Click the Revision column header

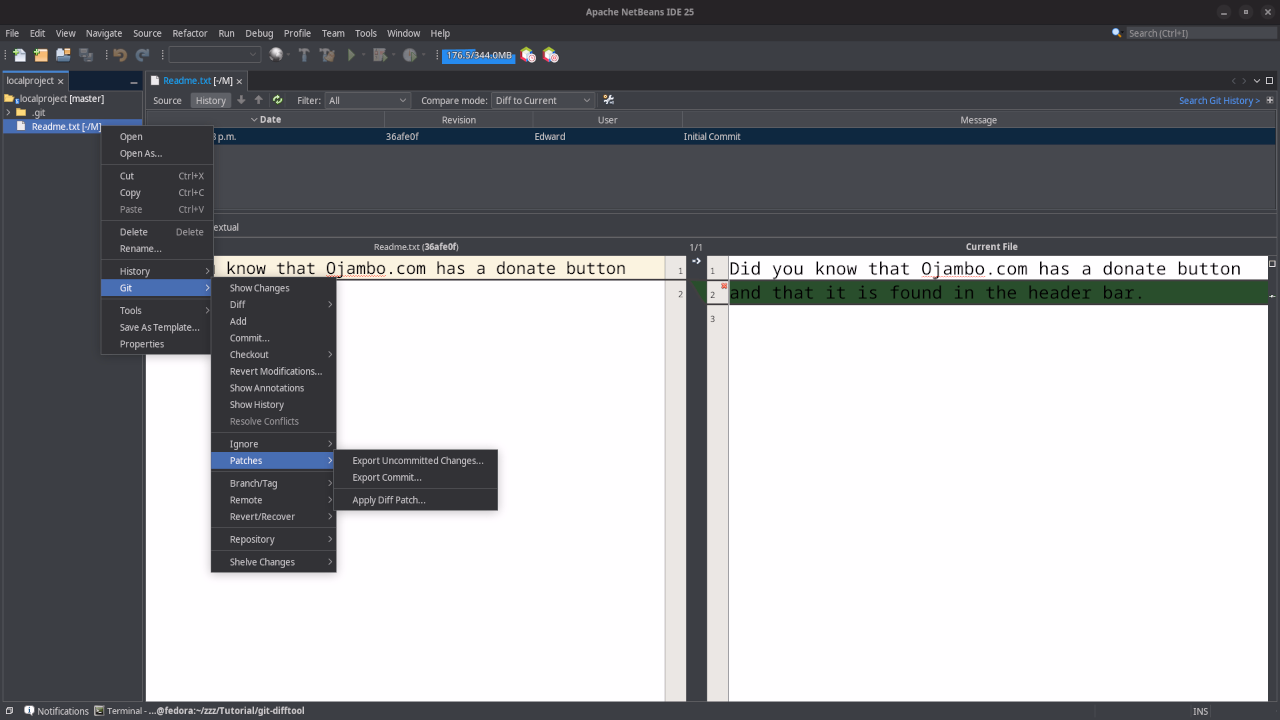[x=459, y=119]
